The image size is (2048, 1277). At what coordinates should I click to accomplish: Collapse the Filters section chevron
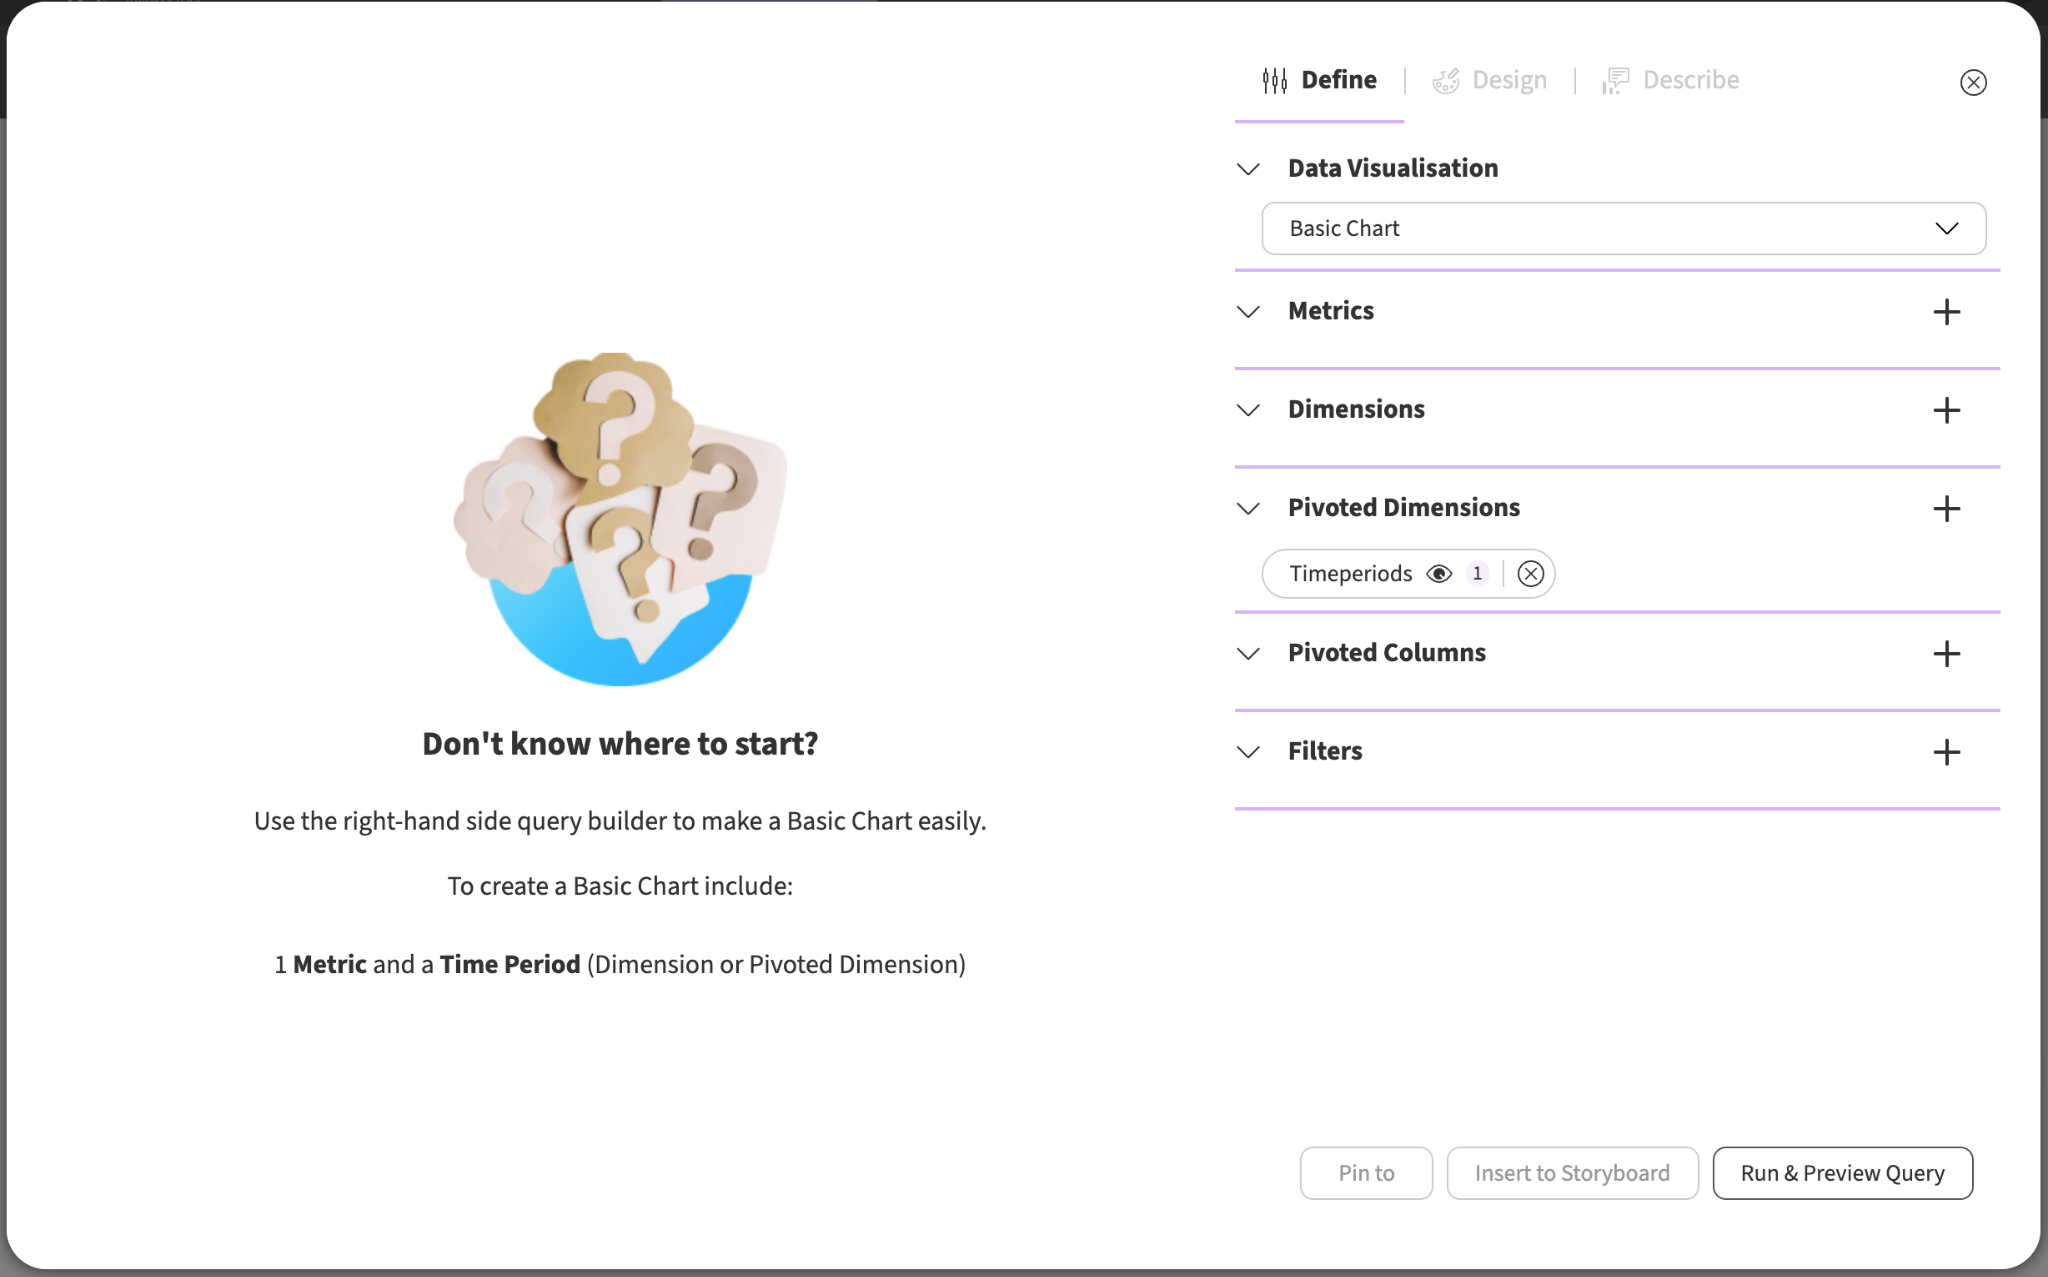[x=1248, y=752]
